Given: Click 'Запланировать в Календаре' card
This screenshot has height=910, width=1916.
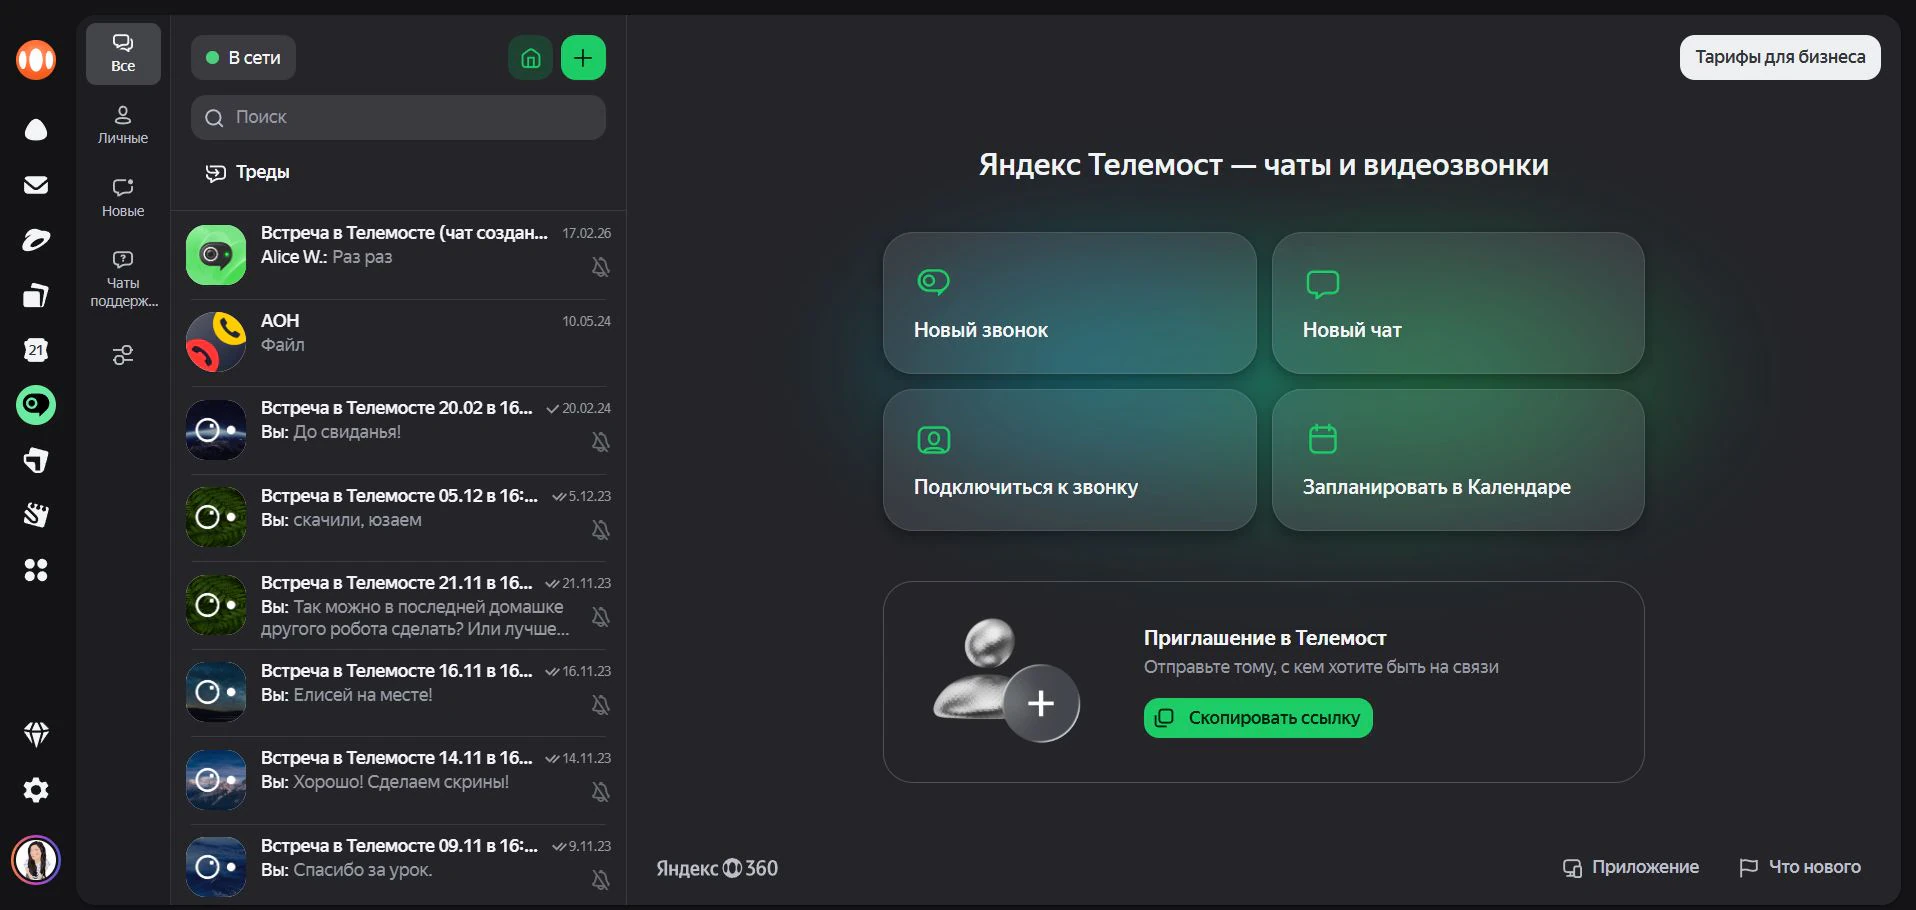Looking at the screenshot, I should 1458,460.
